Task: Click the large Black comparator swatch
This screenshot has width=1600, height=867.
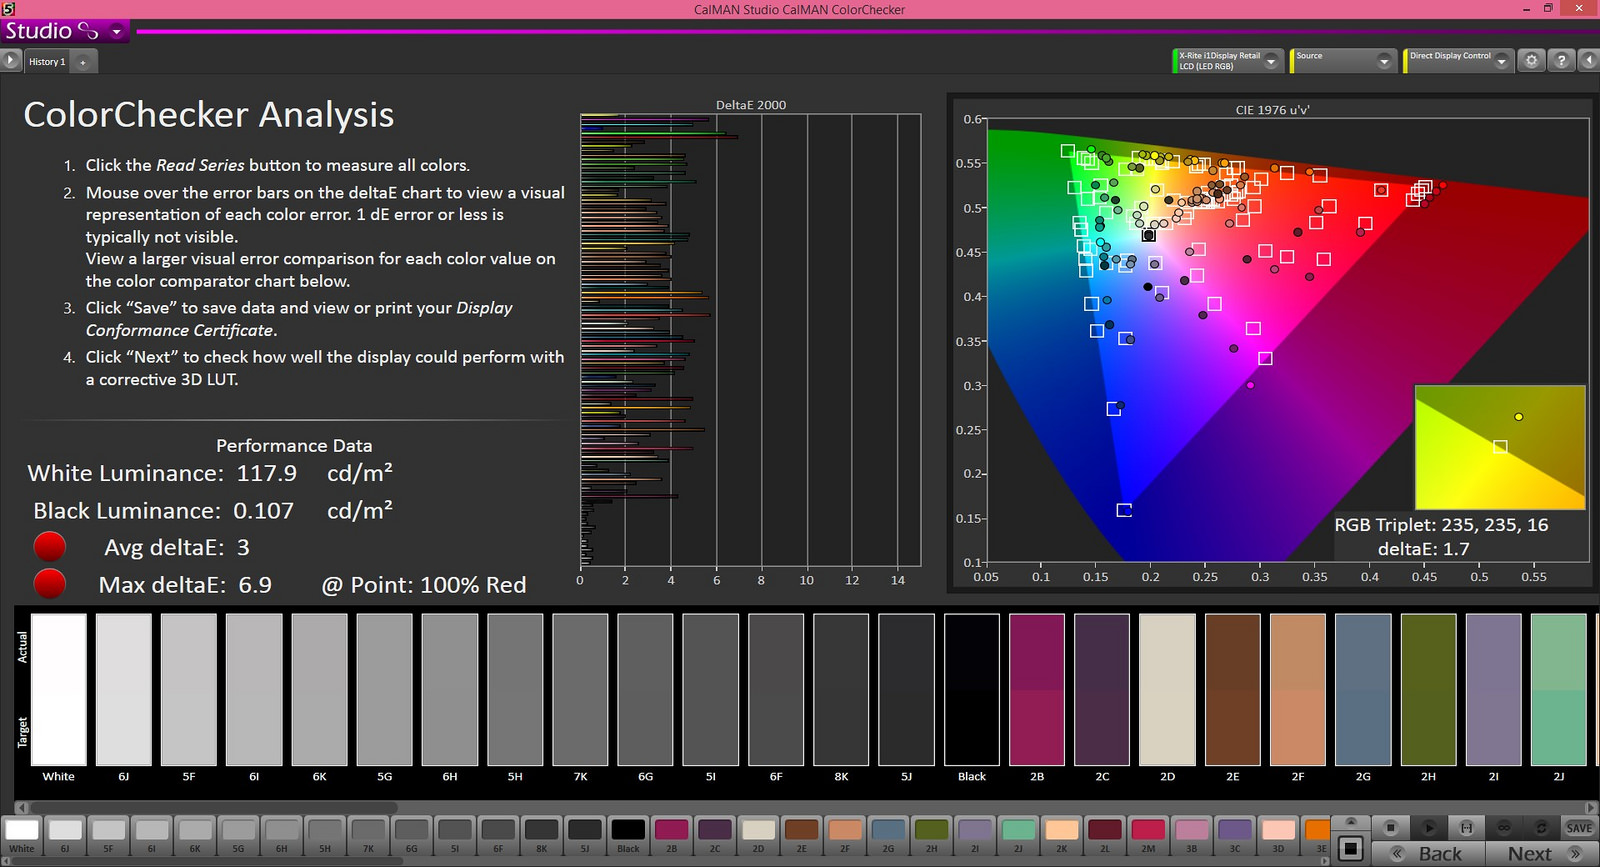Action: 972,690
